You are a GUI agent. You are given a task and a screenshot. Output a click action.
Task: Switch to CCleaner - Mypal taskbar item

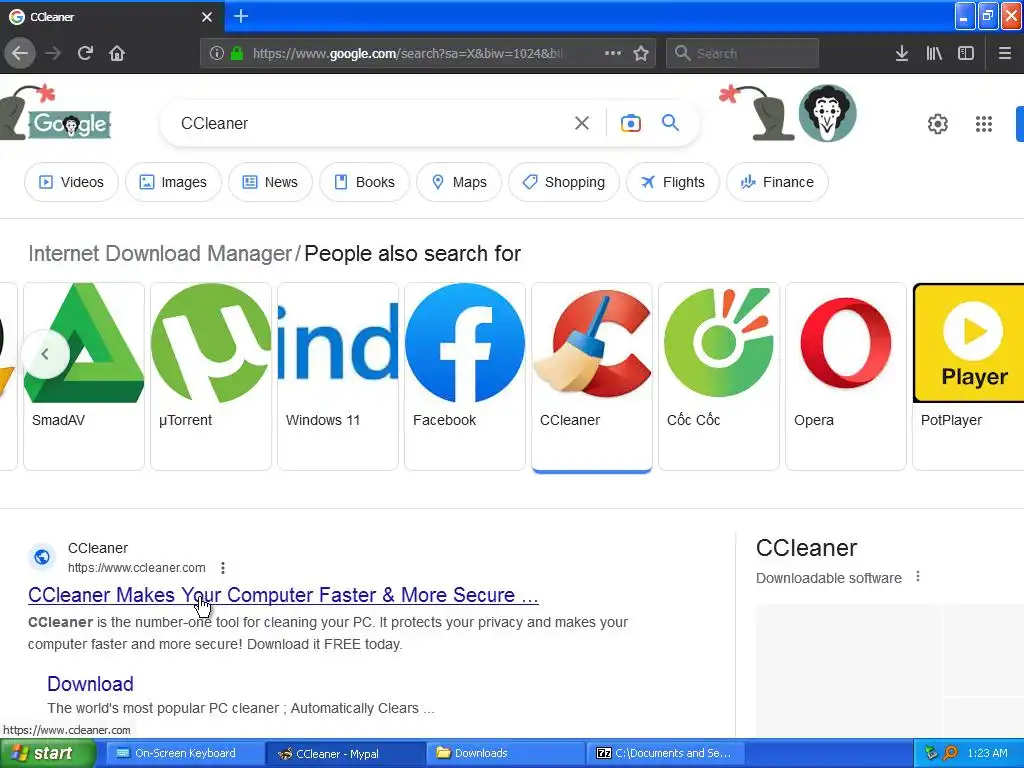(344, 754)
